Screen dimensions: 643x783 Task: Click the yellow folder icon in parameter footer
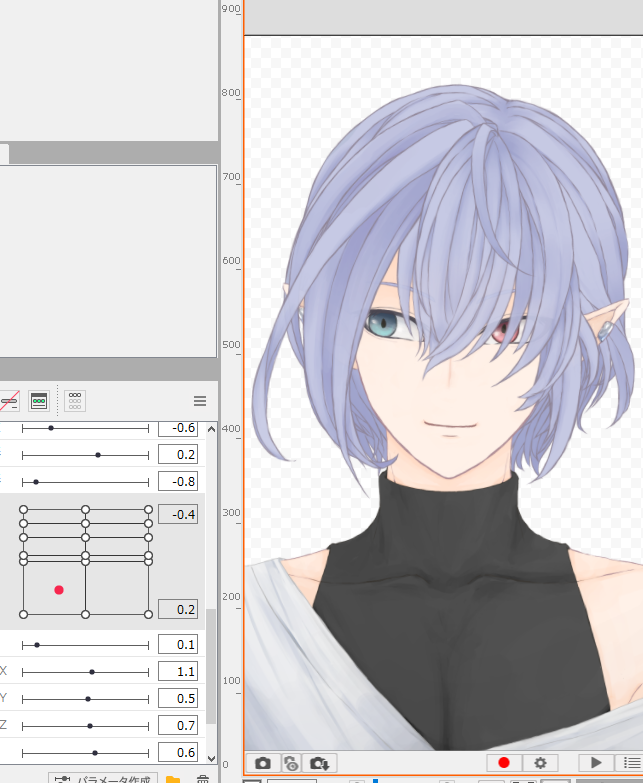[x=173, y=779]
